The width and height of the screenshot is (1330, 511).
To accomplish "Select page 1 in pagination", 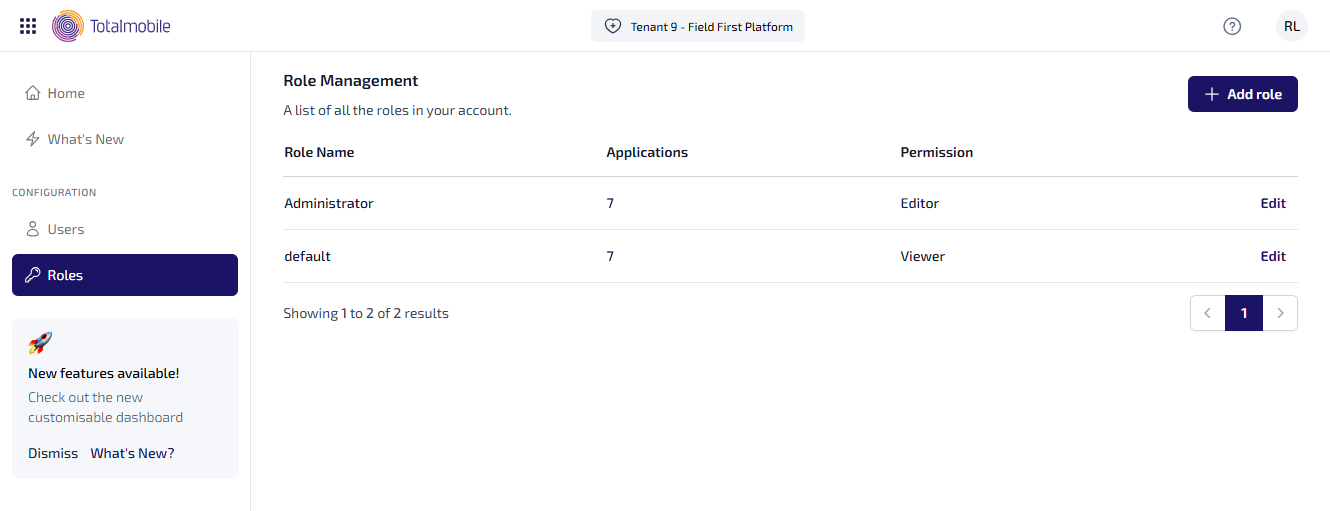I will click(1244, 313).
